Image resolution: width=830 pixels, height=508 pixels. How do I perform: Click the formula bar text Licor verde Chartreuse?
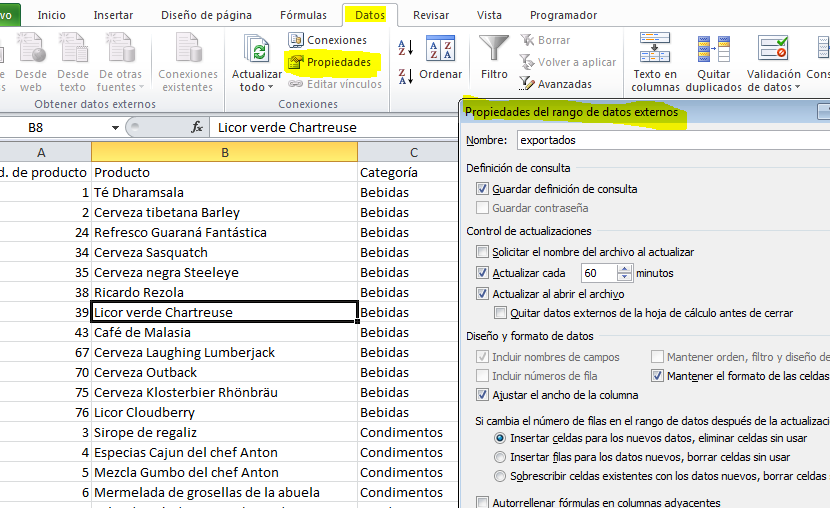(x=287, y=128)
